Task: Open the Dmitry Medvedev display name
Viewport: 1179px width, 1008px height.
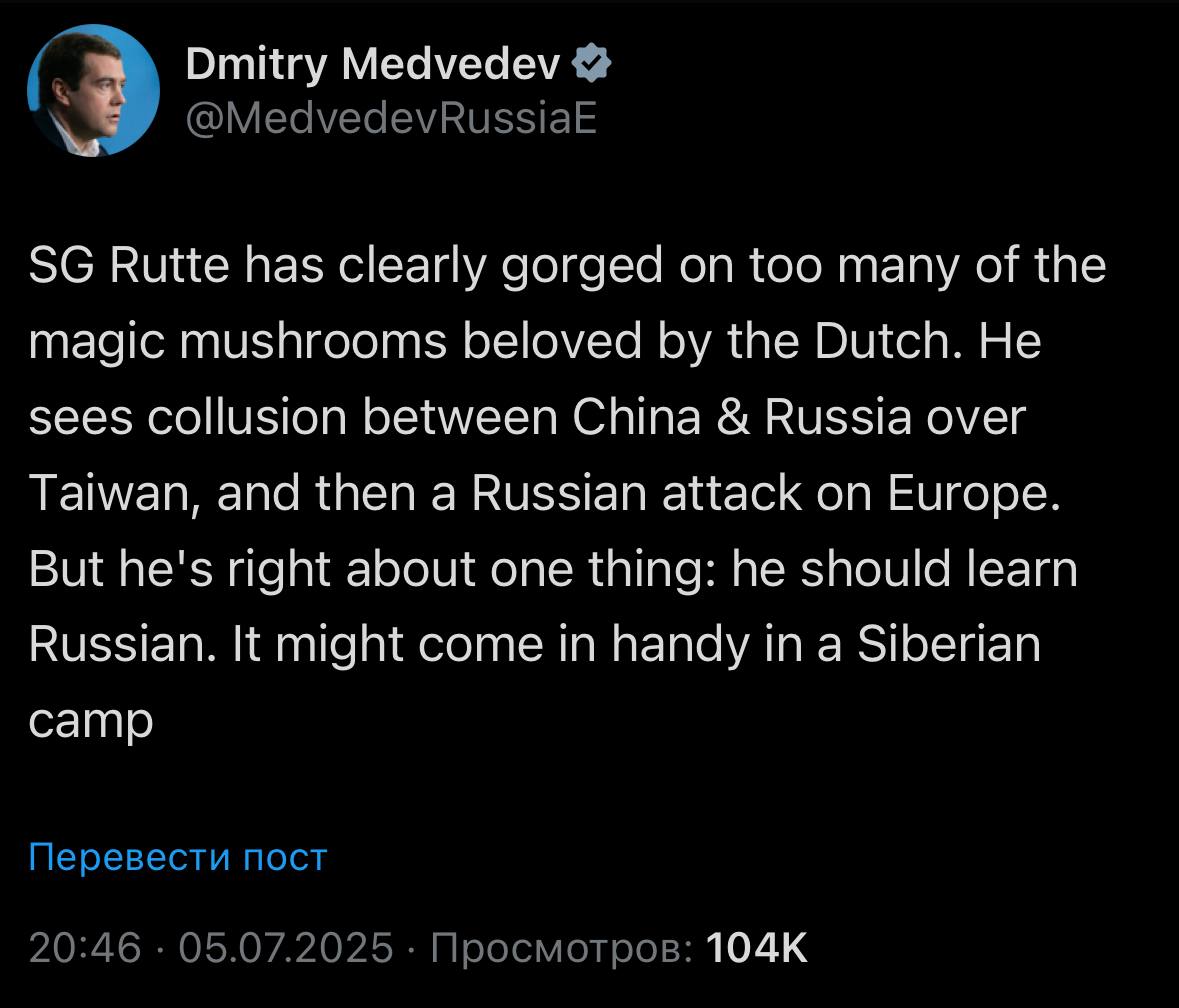Action: (x=373, y=64)
